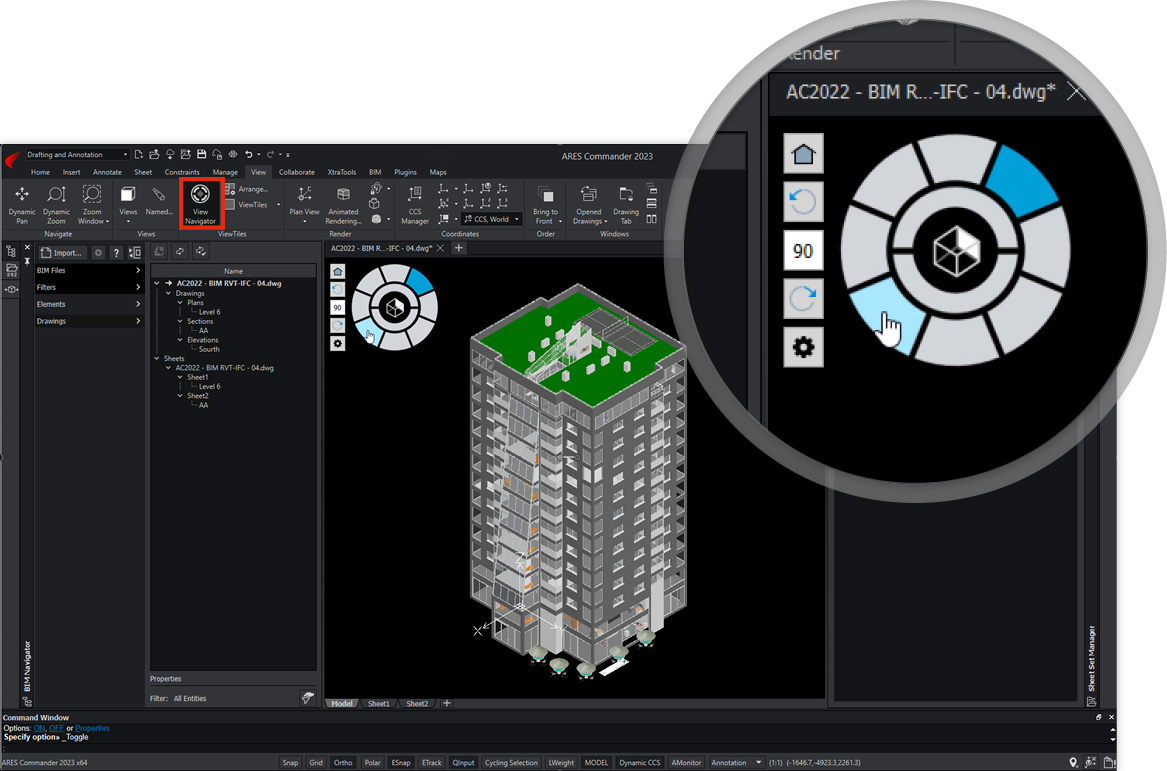Viewport: 1167px width, 771px height.
Task: Toggle Polar guides
Action: [372, 762]
